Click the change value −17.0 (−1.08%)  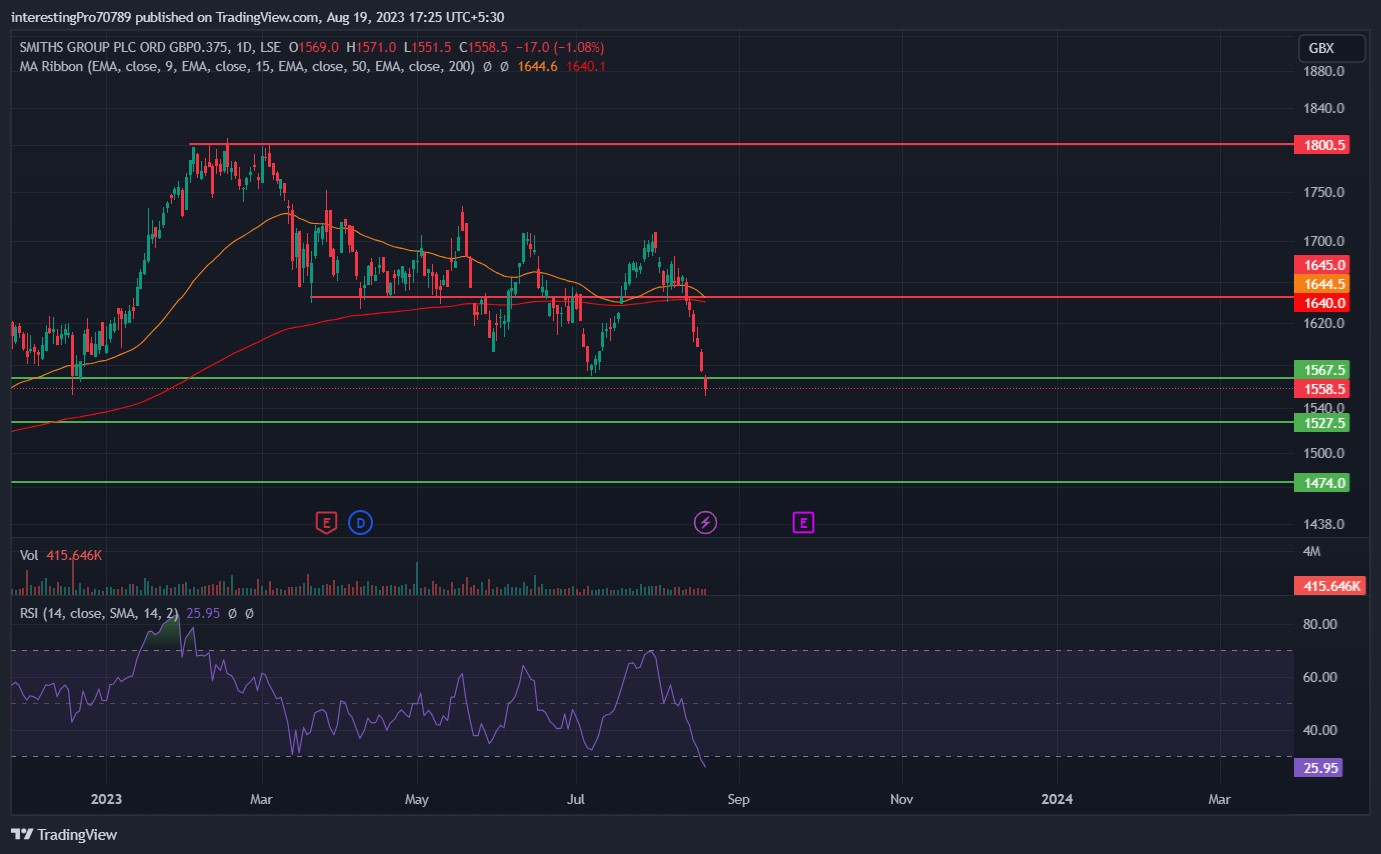(x=560, y=47)
